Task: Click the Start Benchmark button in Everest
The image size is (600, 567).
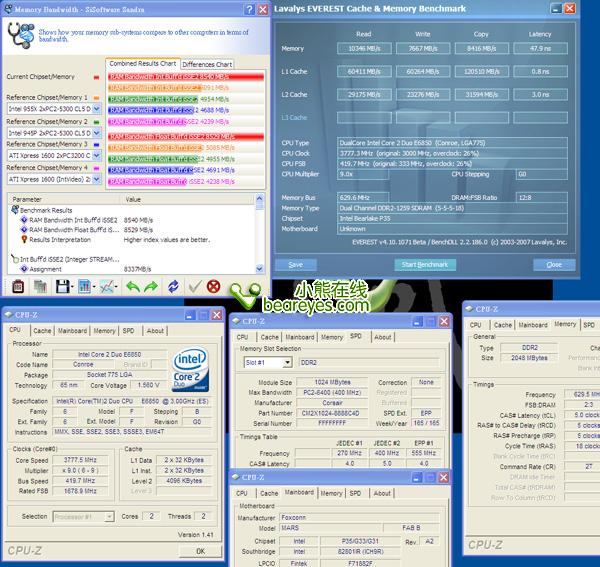Action: point(424,264)
